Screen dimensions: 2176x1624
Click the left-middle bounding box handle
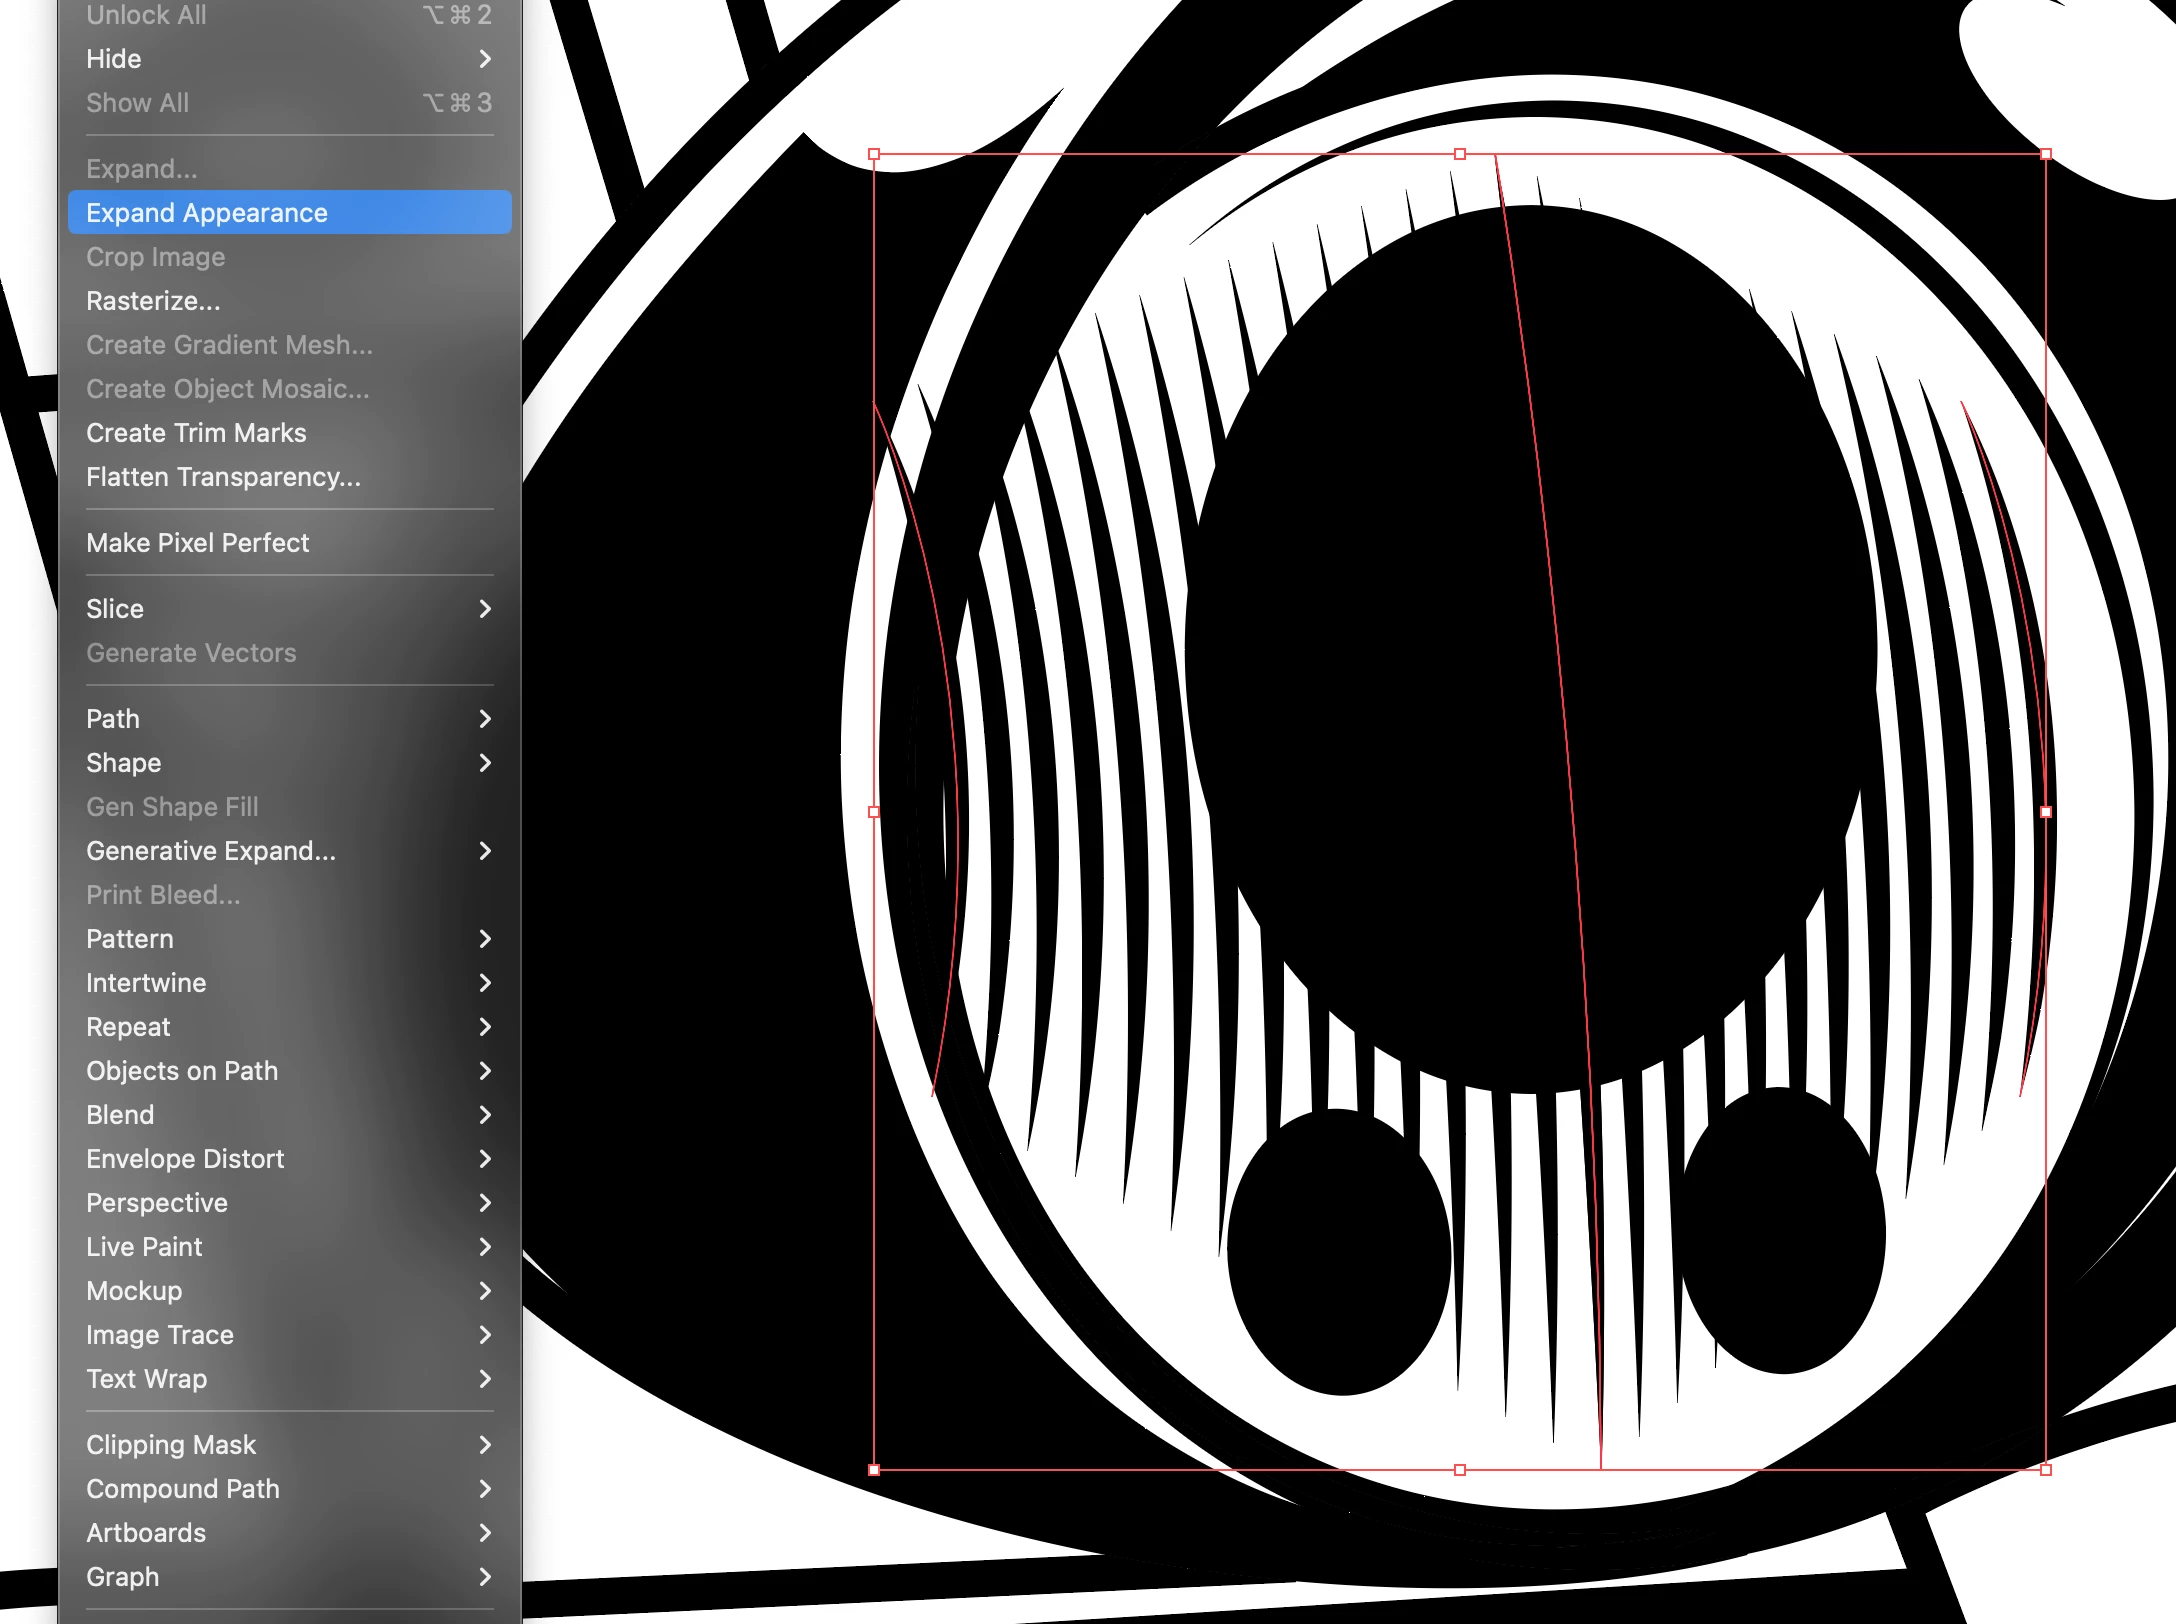(x=874, y=812)
